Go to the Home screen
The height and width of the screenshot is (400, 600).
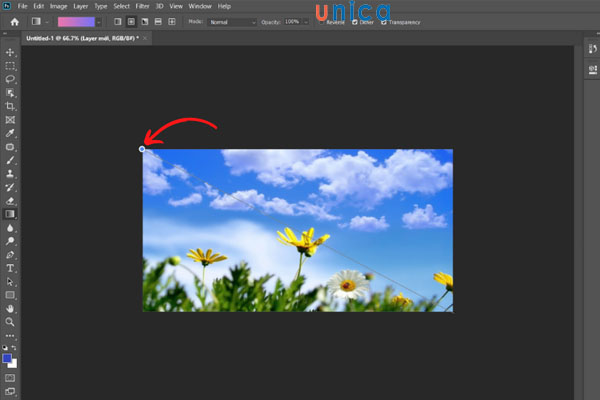tap(15, 22)
